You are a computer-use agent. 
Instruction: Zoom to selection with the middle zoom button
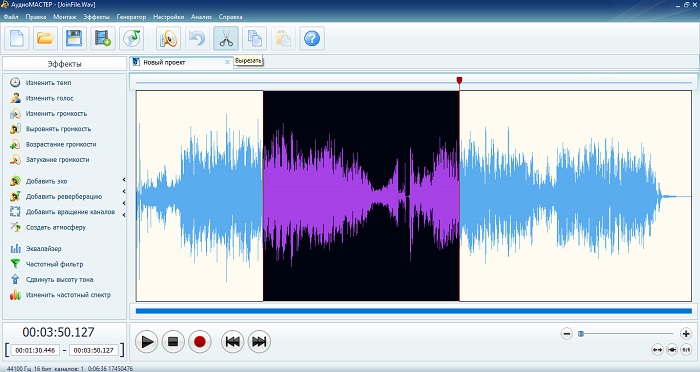672,350
